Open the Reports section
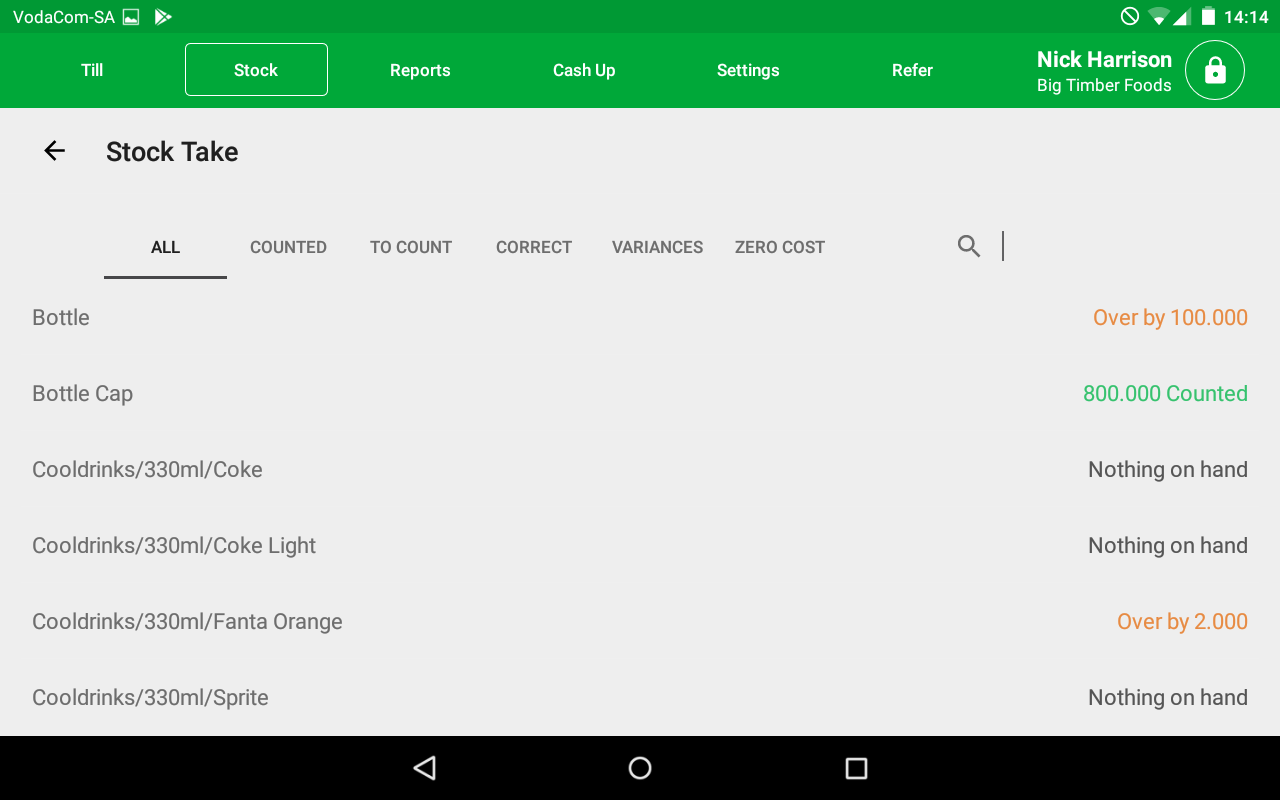The width and height of the screenshot is (1280, 800). [420, 70]
